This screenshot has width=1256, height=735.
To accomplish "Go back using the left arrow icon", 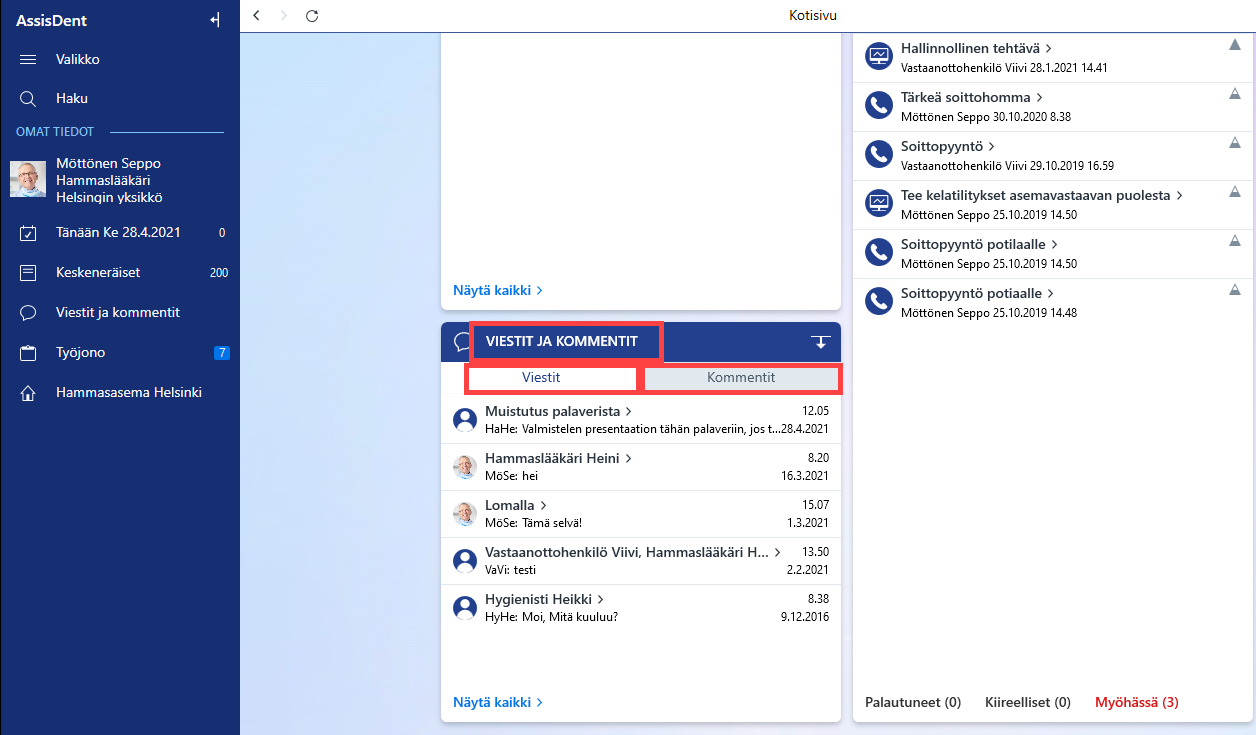I will click(x=257, y=16).
